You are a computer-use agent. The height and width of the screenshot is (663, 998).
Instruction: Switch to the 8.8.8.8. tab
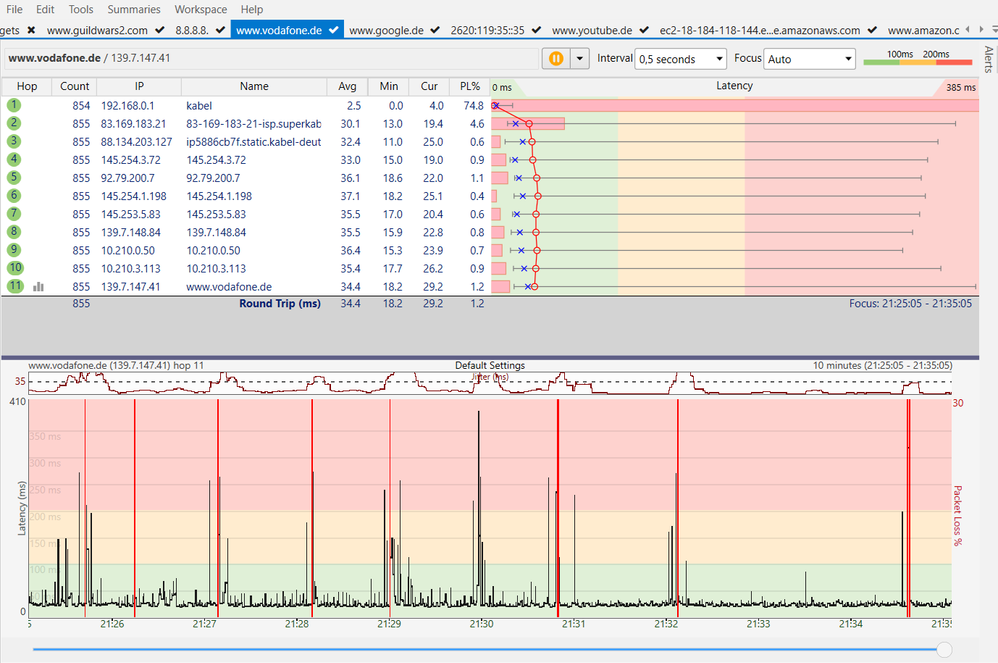click(x=191, y=30)
